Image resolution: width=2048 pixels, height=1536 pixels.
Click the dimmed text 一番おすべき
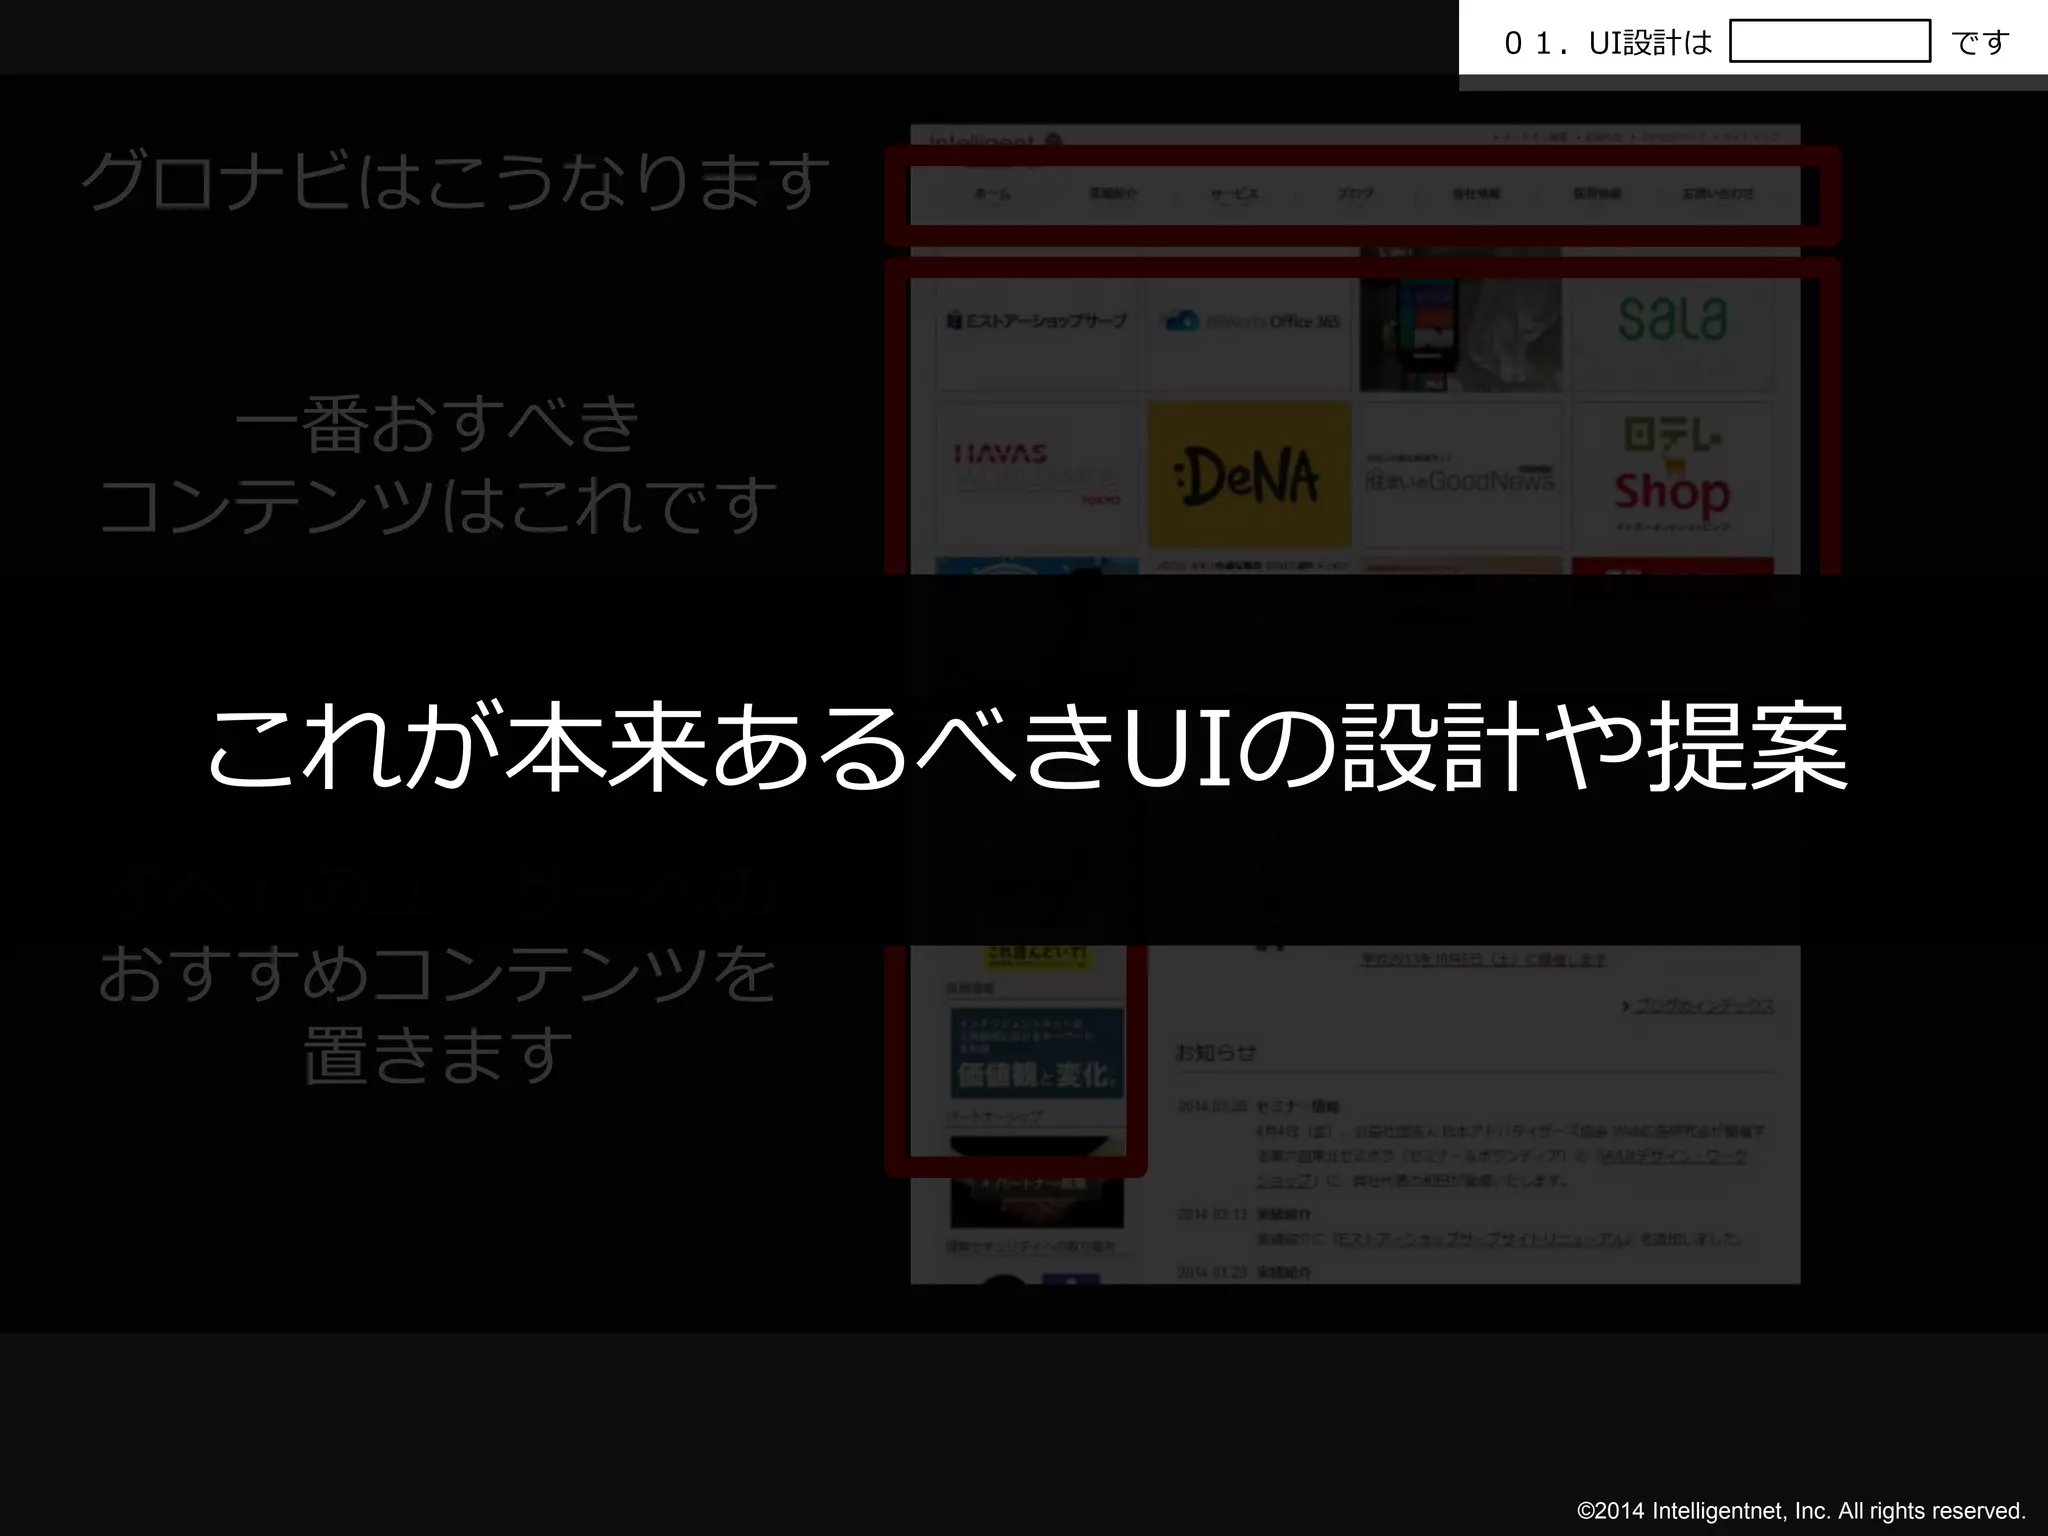point(437,424)
